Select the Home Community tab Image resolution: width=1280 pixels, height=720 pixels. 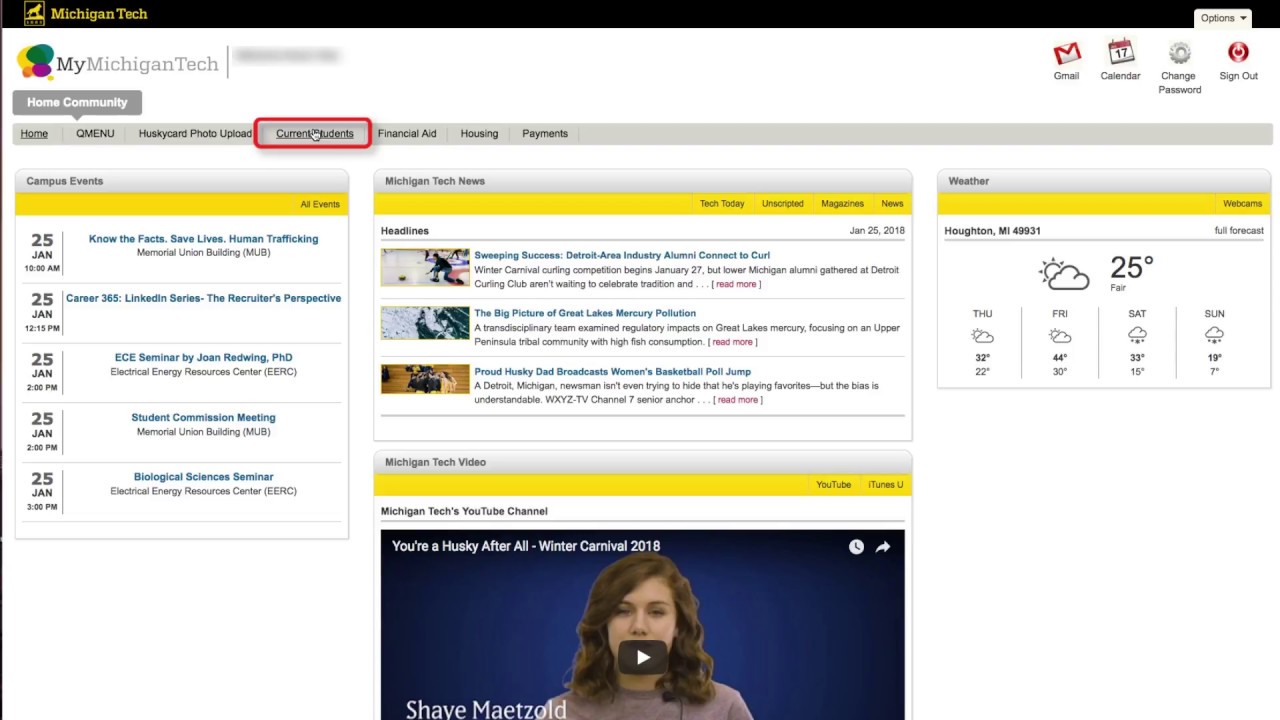[77, 102]
